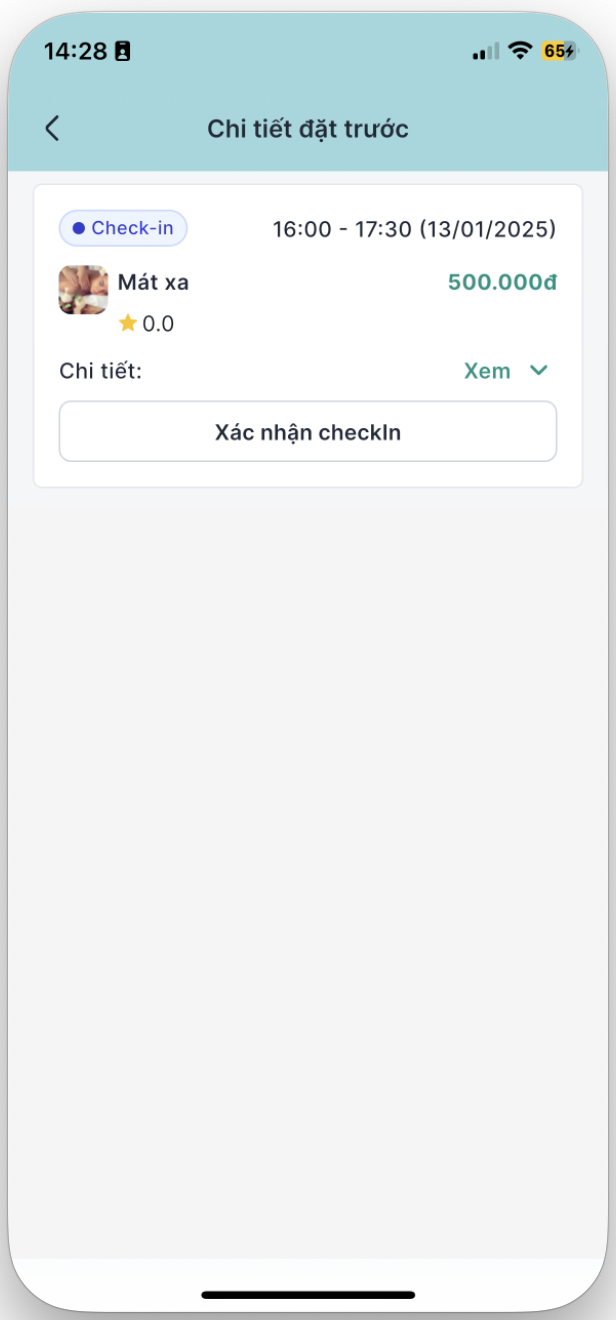
Task: Click the yellow star rating icon
Action: tap(127, 323)
